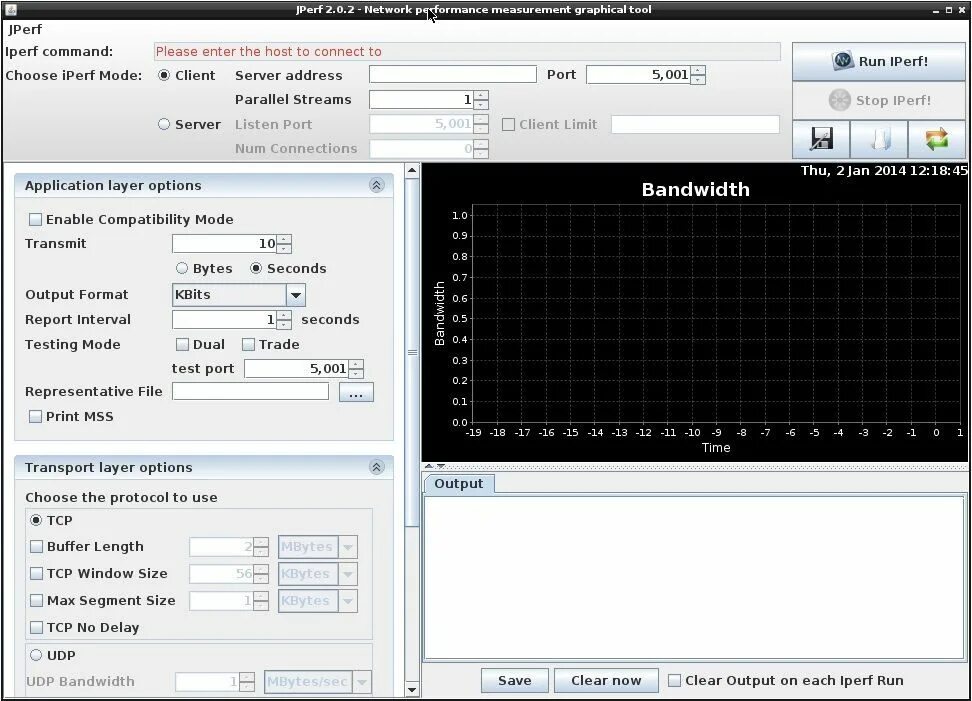Open the Max Segment Size KBytes dropdown
The height and width of the screenshot is (701, 972).
point(348,601)
